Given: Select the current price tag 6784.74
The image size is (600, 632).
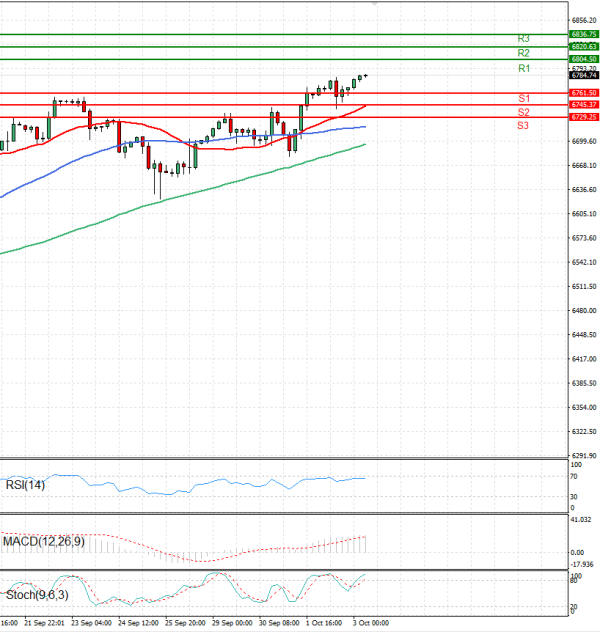Looking at the screenshot, I should 583,75.
